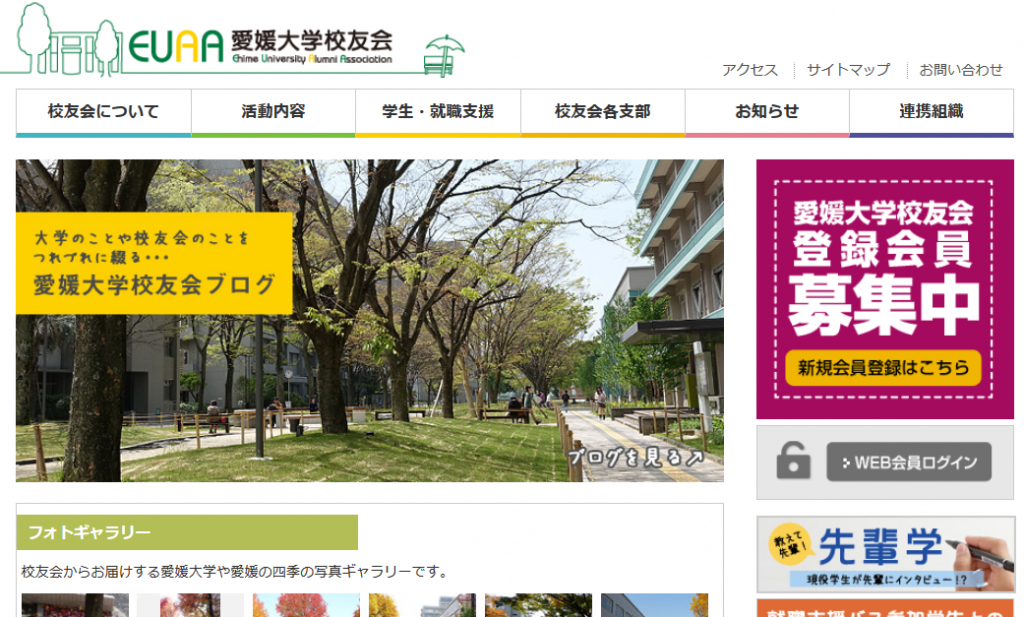
Task: Click the アクセス link
Action: 749,70
